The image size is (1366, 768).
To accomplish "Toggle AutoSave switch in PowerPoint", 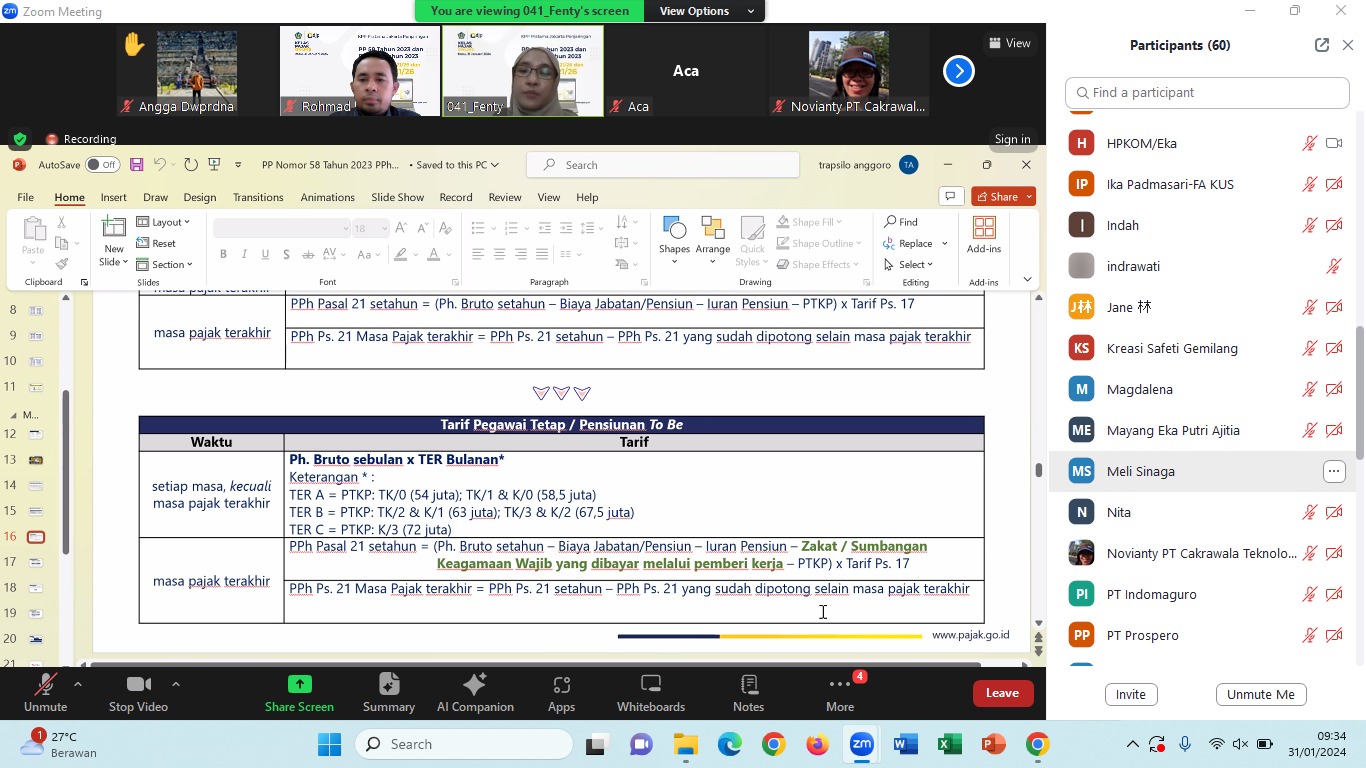I will pyautogui.click(x=101, y=165).
